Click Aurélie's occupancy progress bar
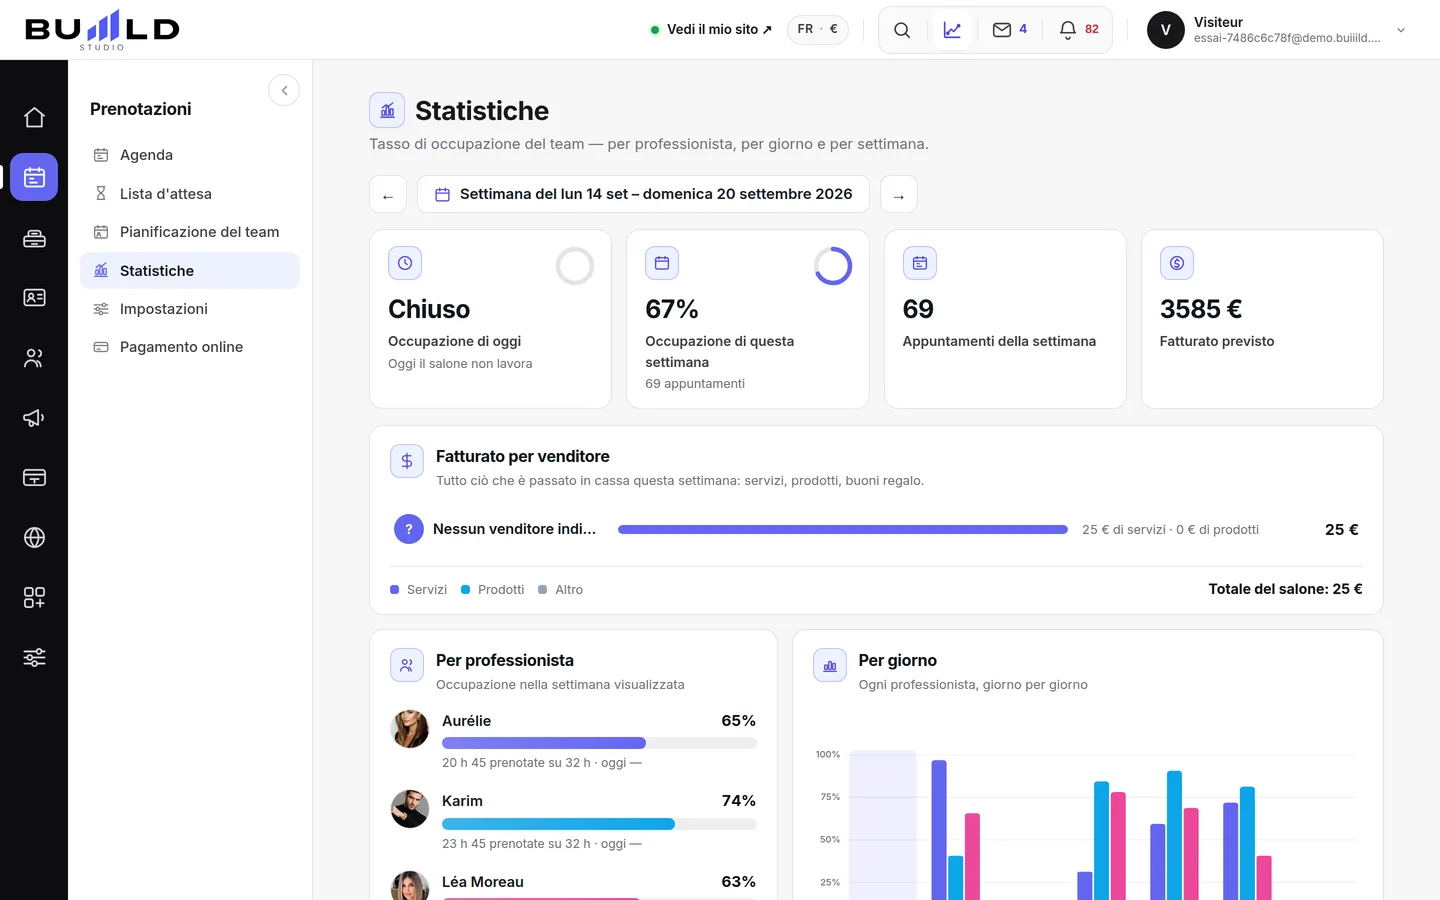Viewport: 1440px width, 900px height. pos(599,743)
